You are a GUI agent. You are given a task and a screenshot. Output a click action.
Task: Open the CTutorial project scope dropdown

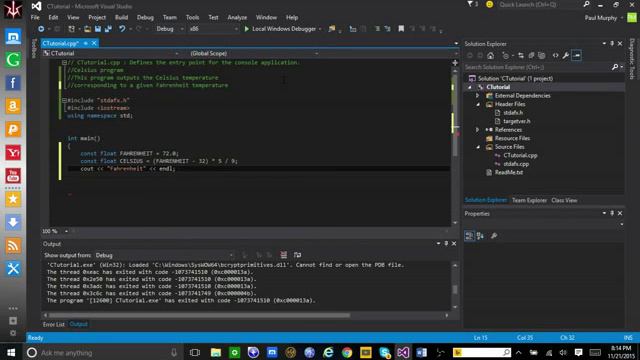[111, 53]
